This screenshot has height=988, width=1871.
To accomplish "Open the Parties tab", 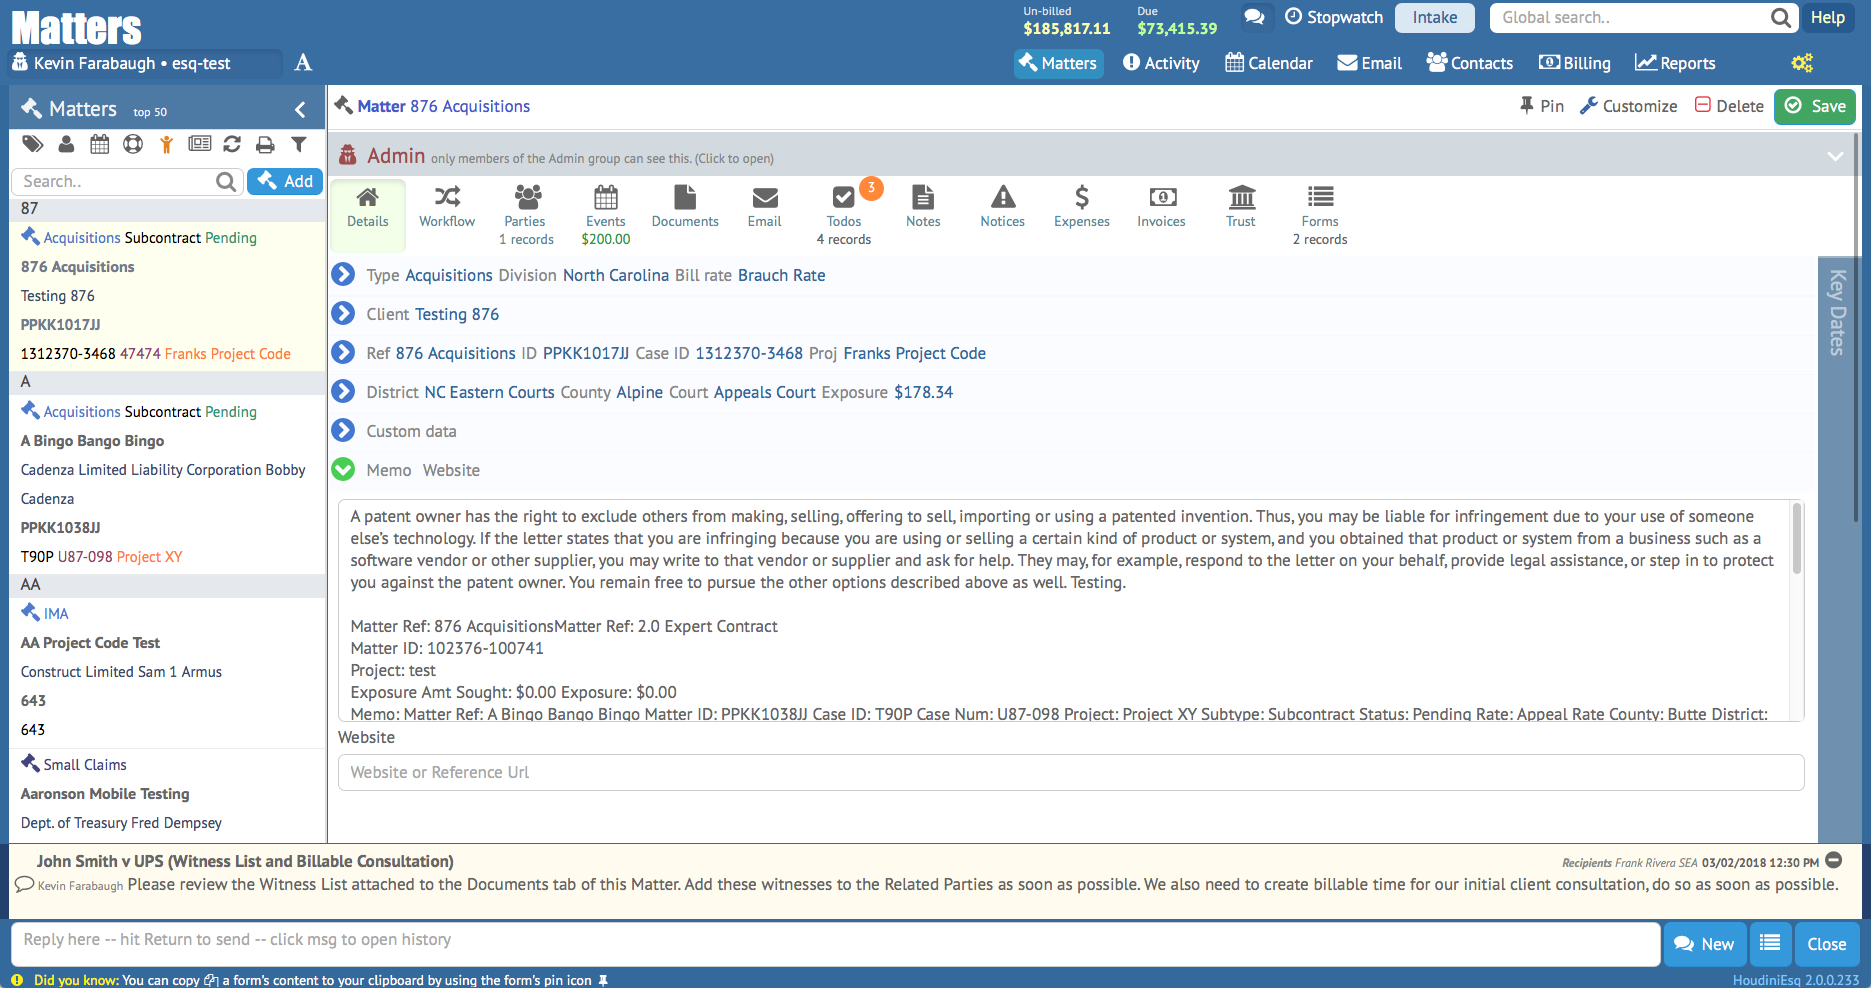I will point(525,215).
